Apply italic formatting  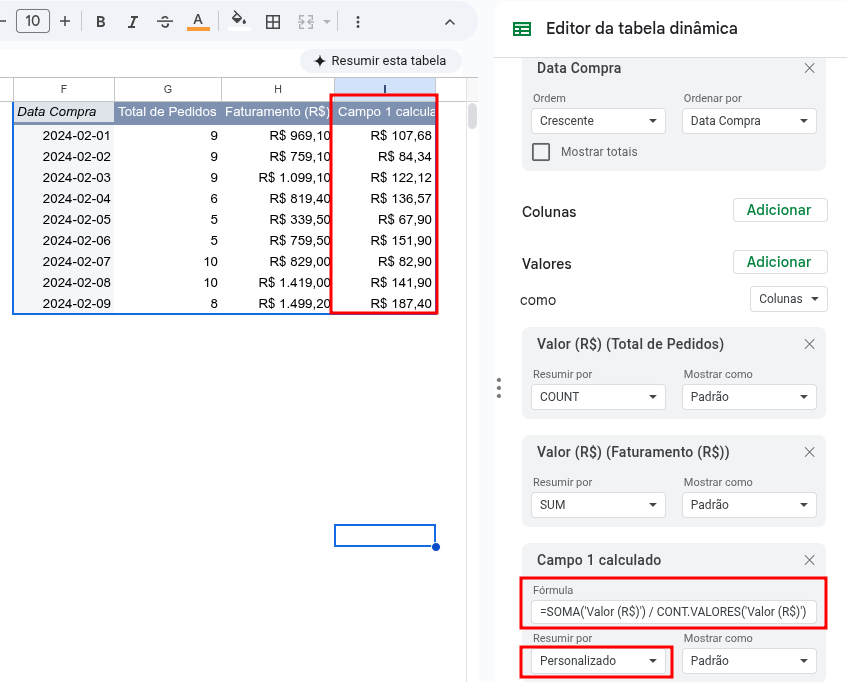[133, 21]
